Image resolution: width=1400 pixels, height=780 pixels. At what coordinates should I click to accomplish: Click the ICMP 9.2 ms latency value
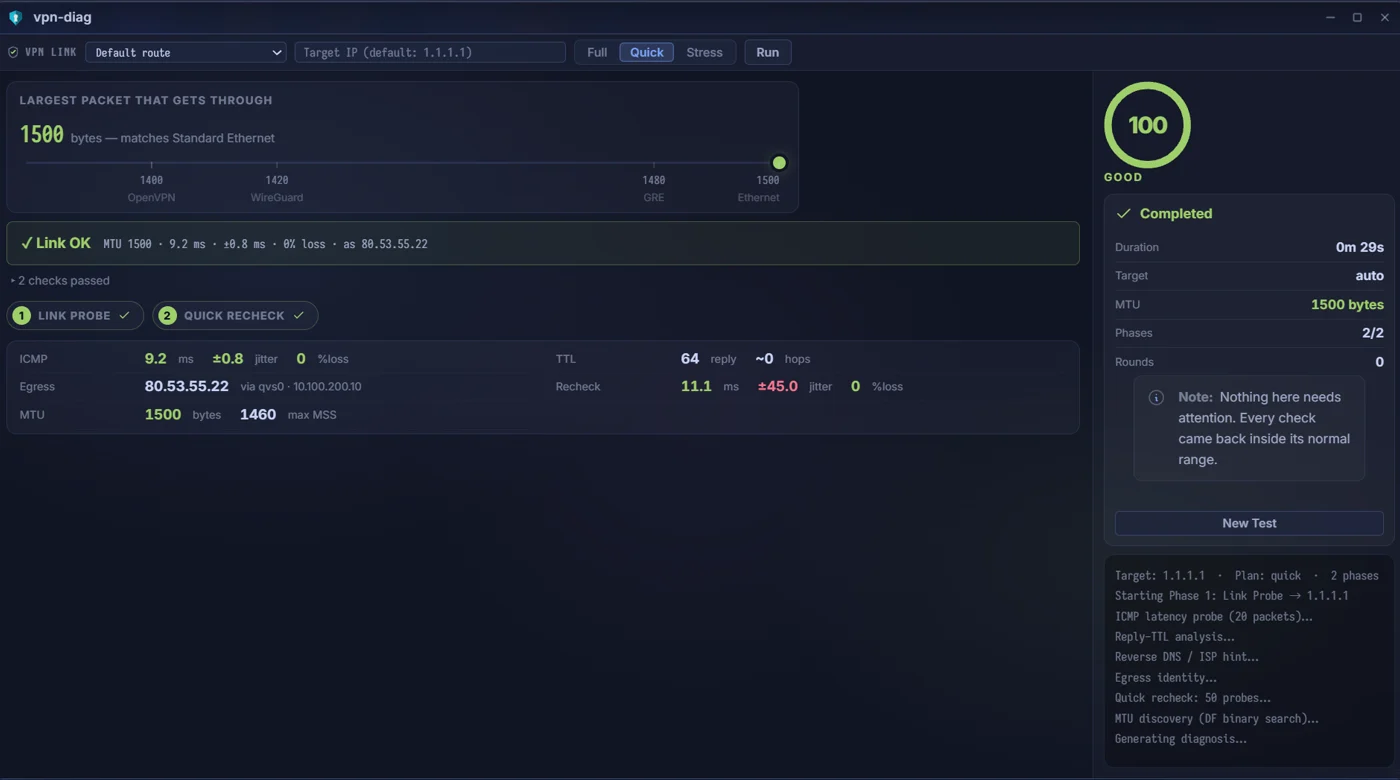click(x=156, y=358)
